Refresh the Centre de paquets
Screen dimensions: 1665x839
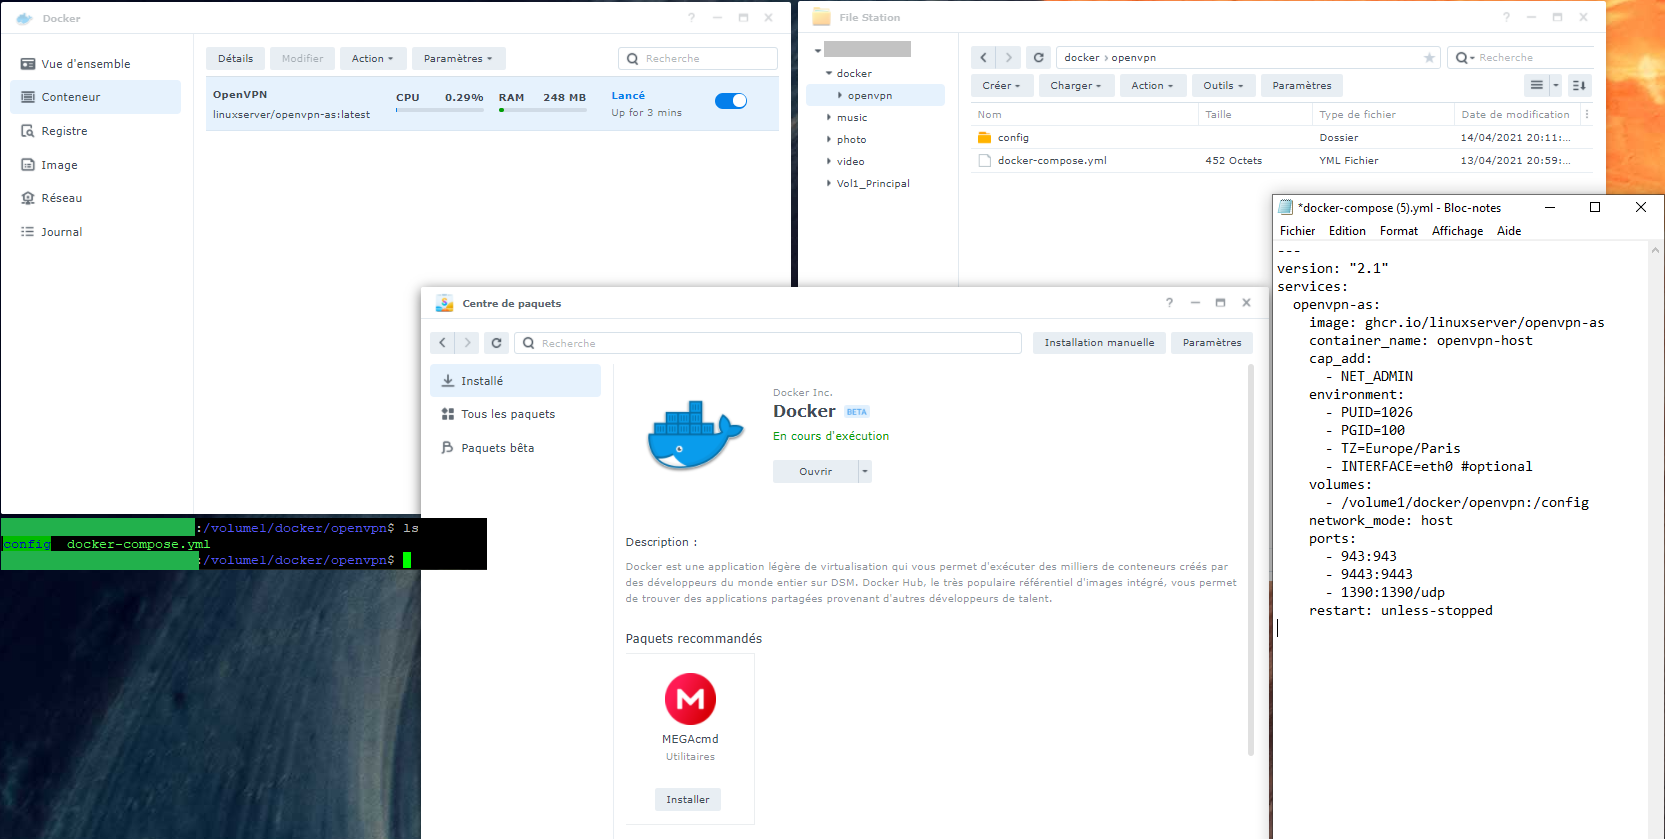[x=496, y=343]
